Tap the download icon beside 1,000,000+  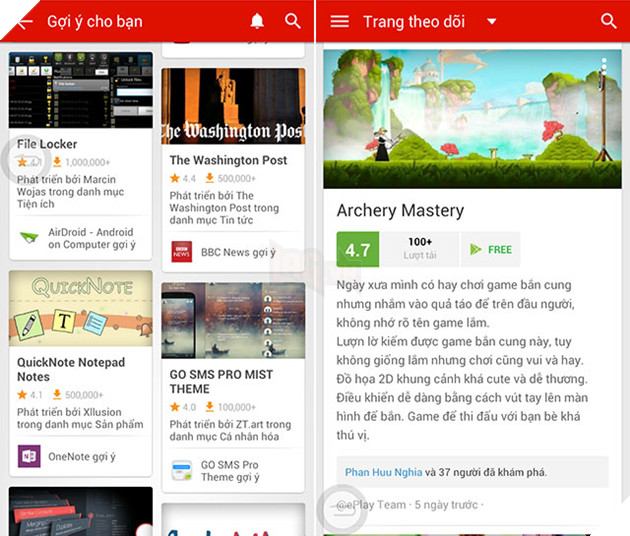click(57, 162)
